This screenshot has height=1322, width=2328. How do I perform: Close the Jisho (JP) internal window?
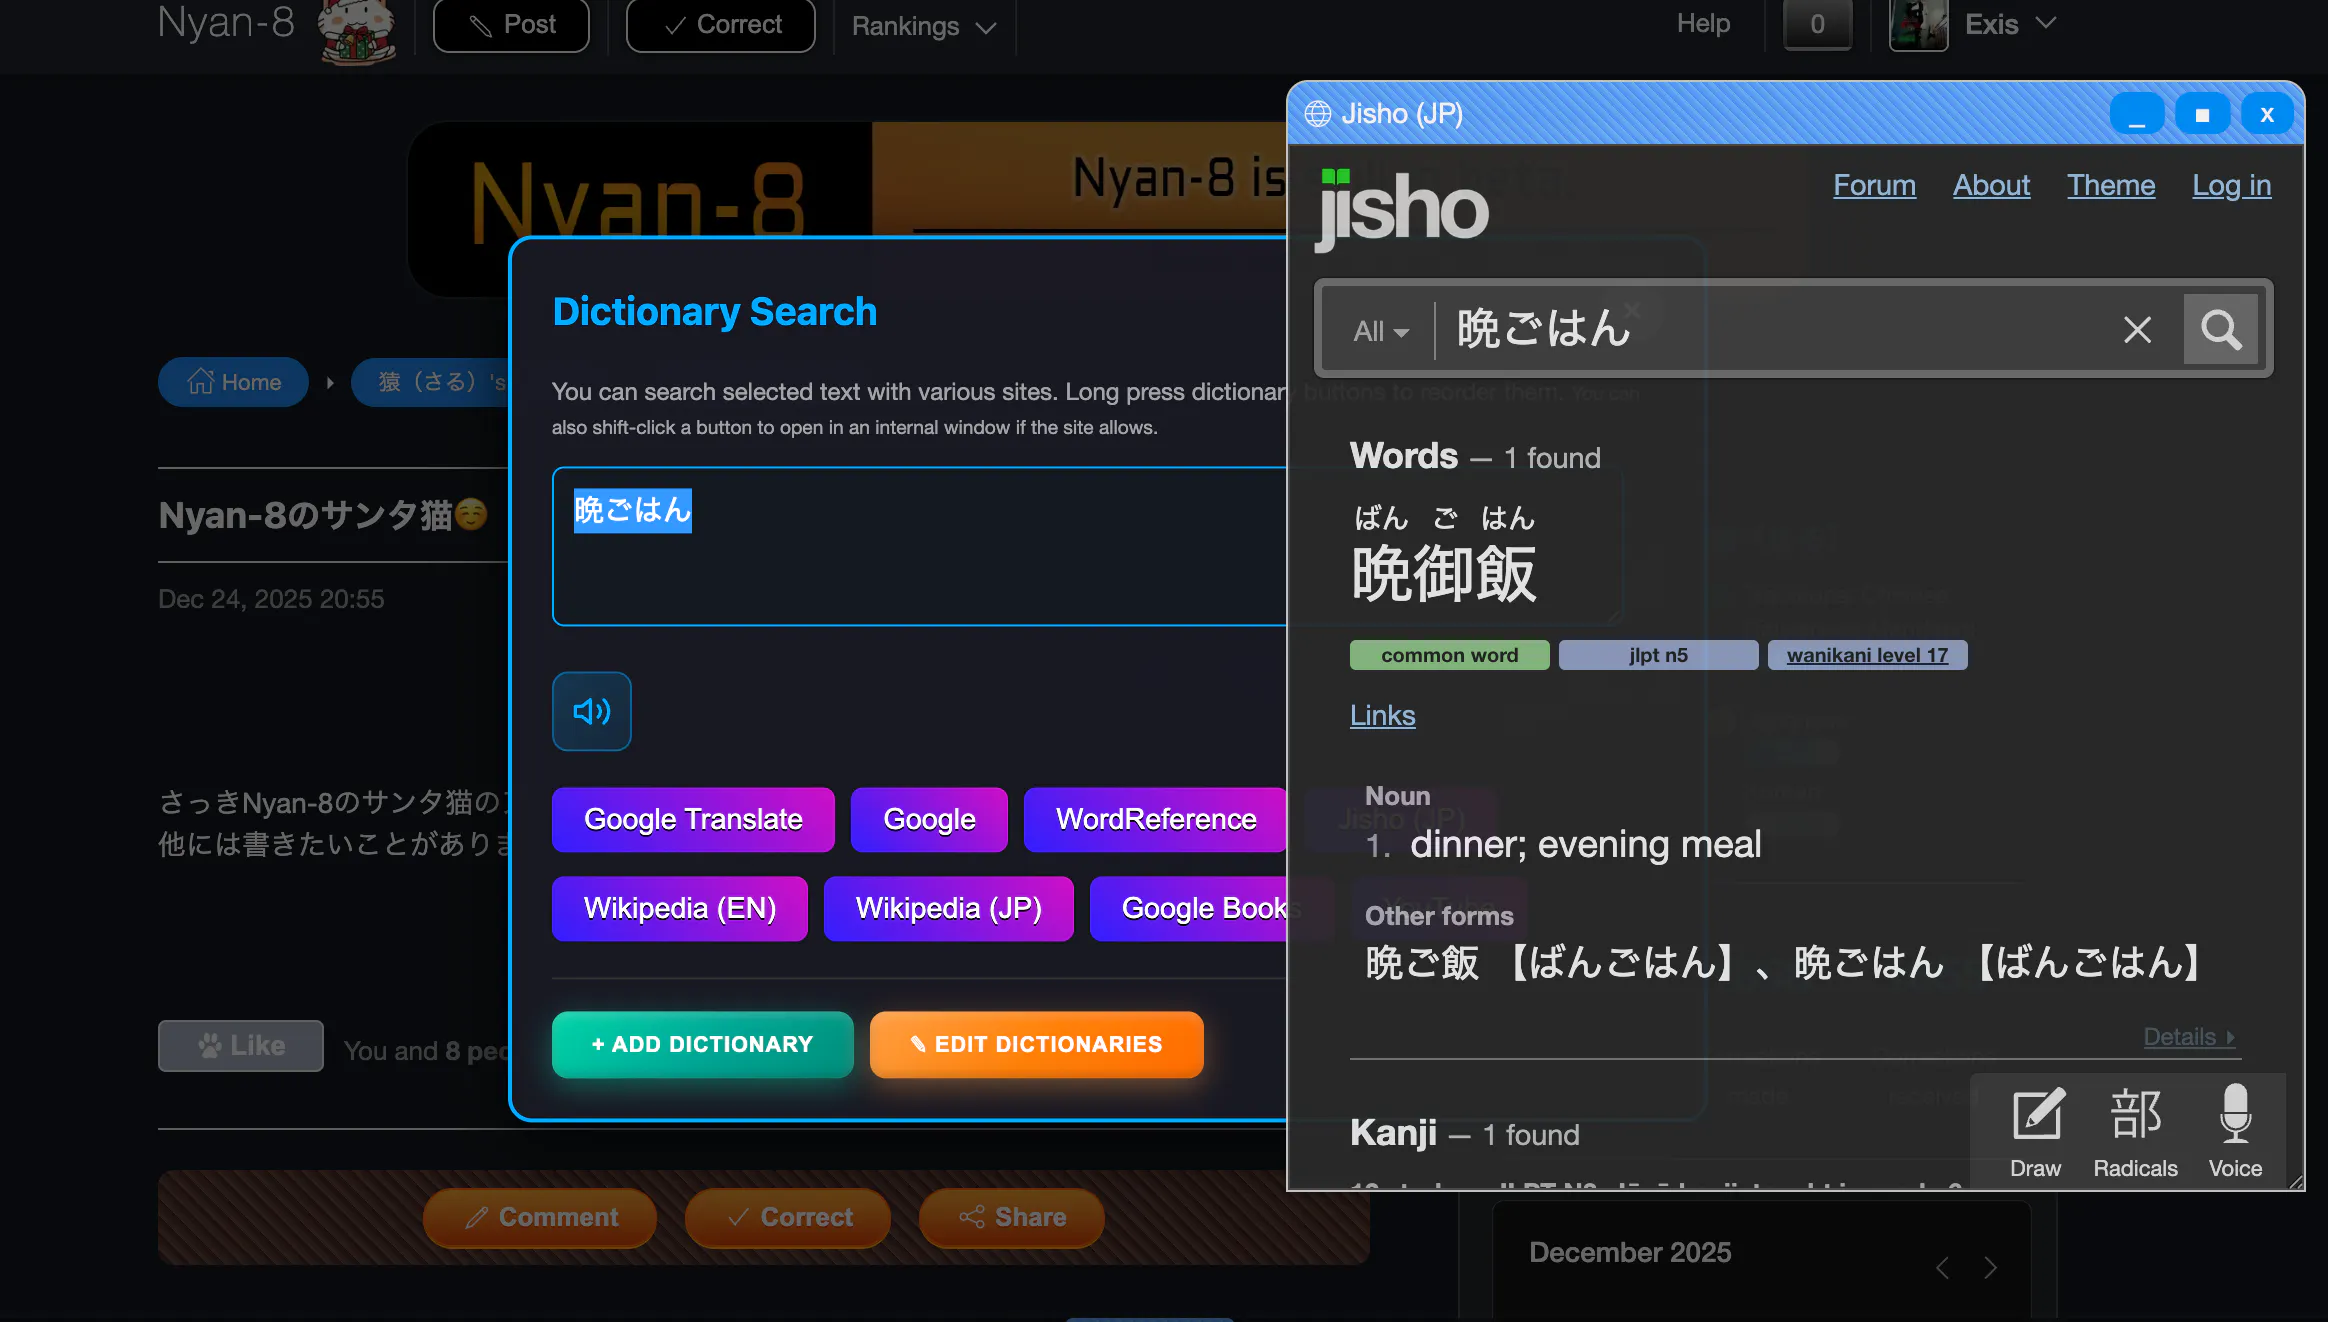coord(2267,114)
